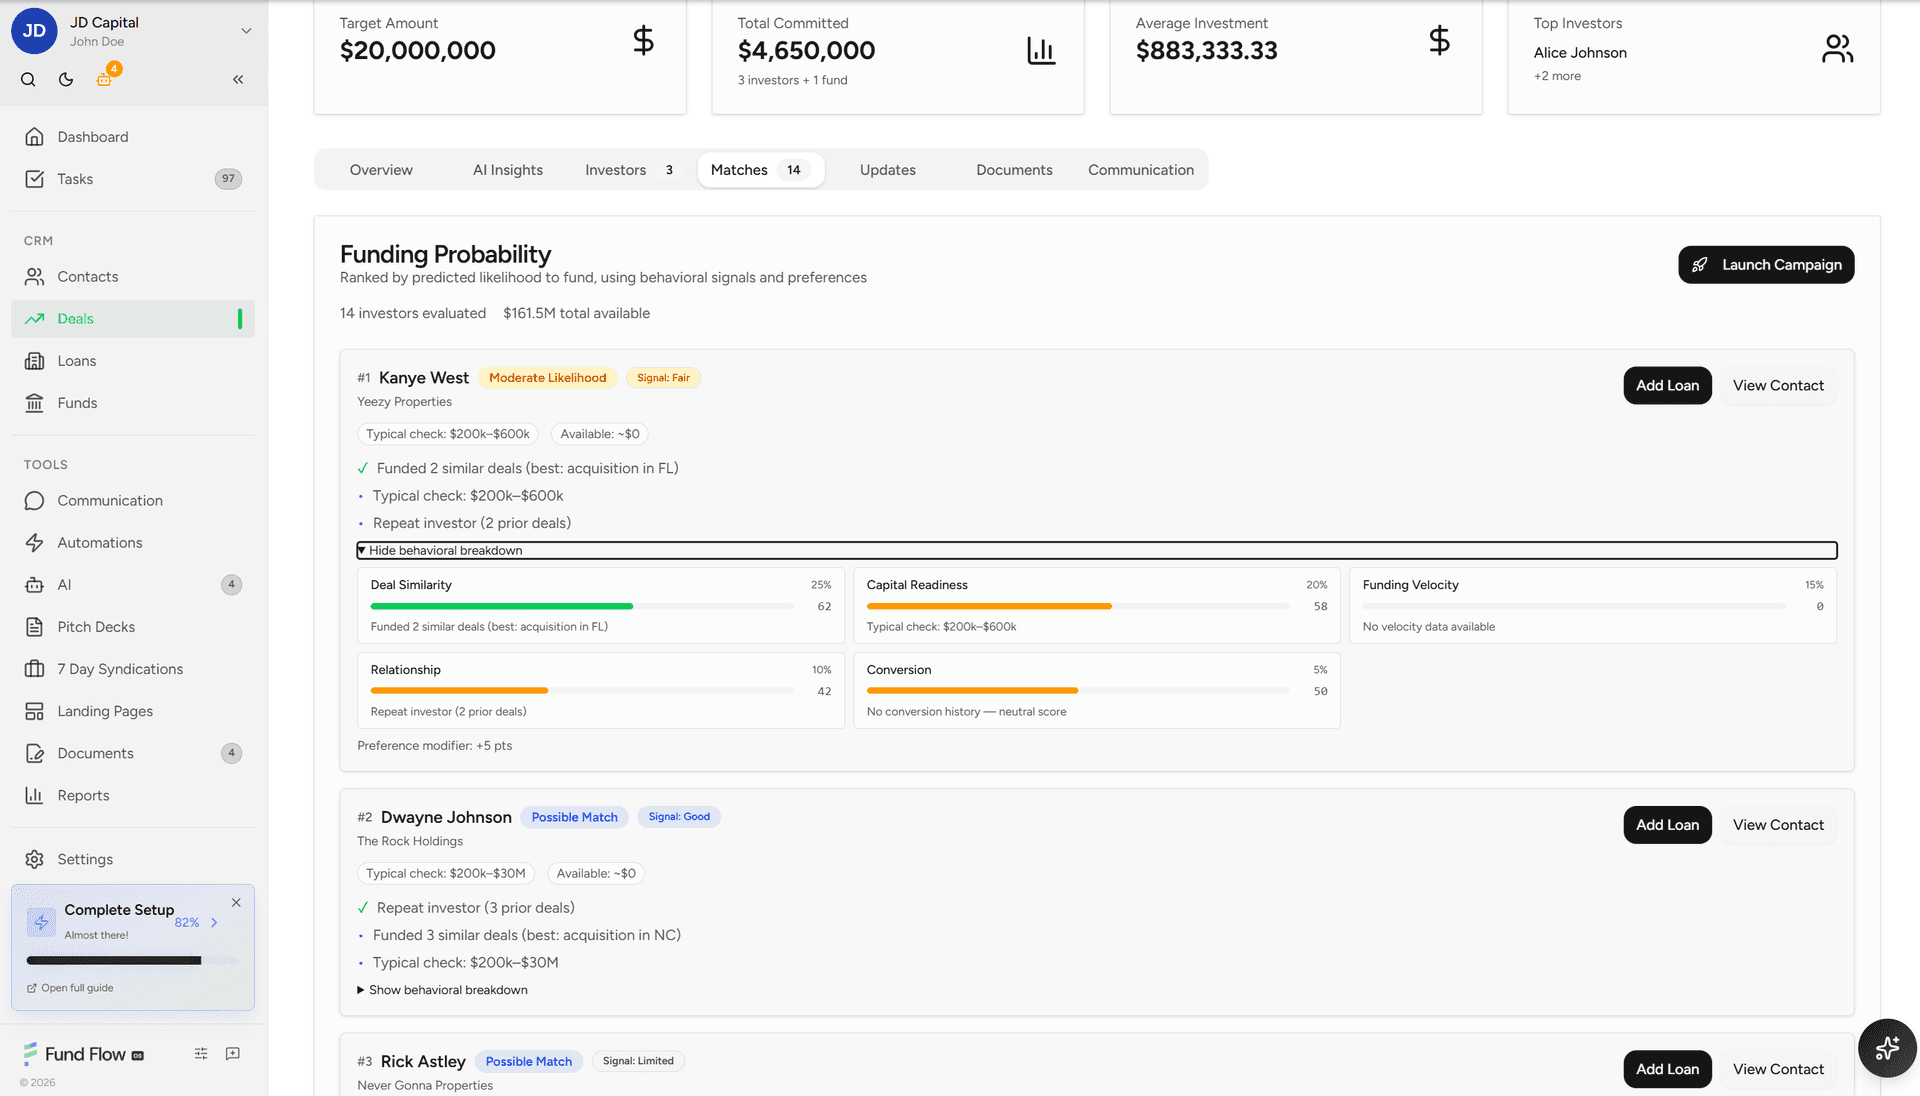Click the AI robot icon in sidebar
Screen dimensions: 1920x1096
tap(35, 585)
